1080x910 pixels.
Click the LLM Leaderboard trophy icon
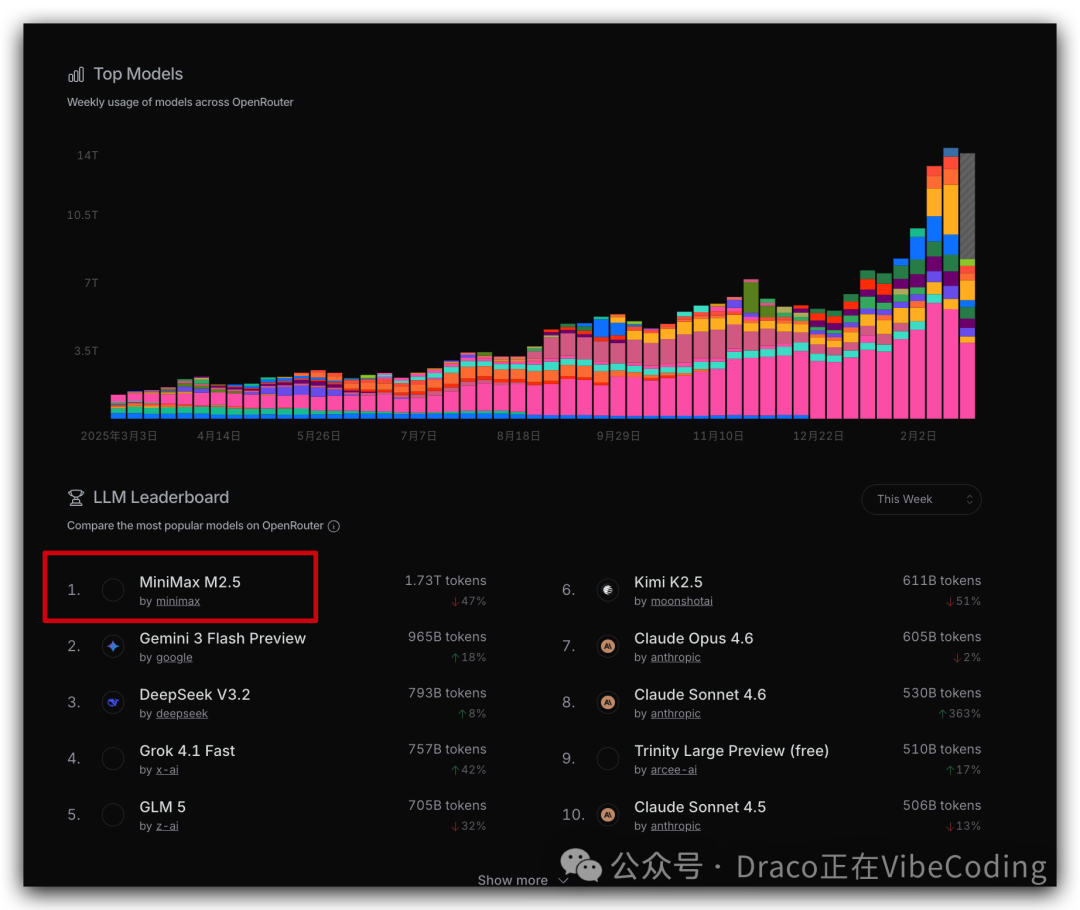[x=76, y=497]
